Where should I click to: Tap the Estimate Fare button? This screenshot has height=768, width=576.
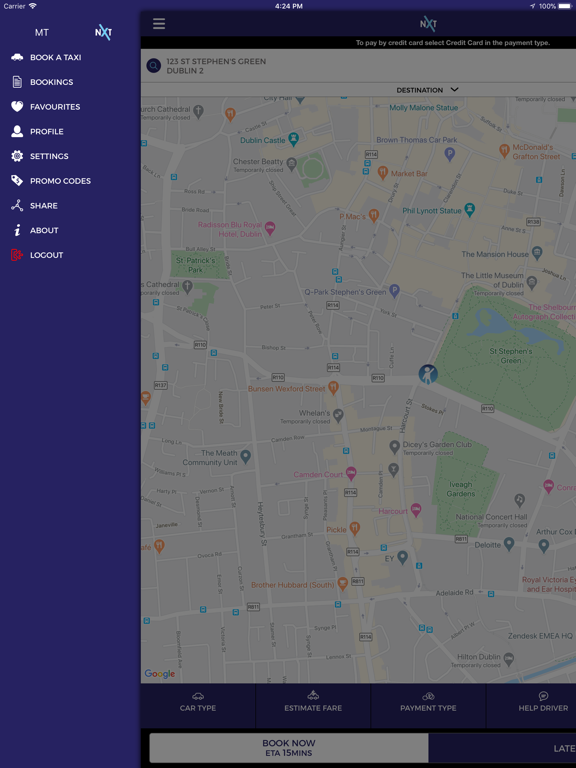coord(313,706)
